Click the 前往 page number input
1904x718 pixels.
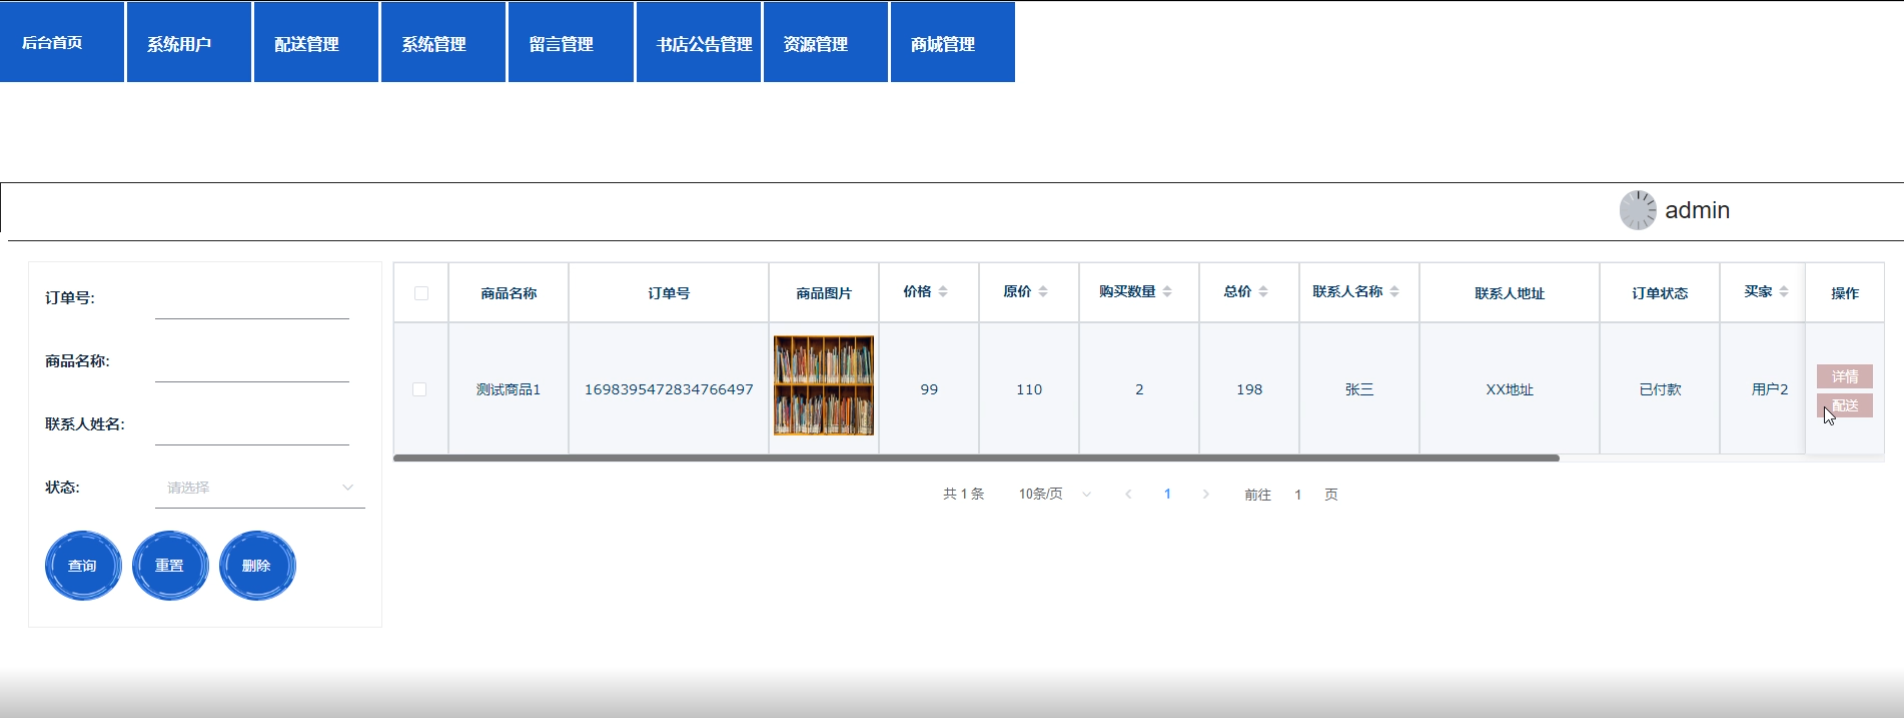click(1298, 494)
